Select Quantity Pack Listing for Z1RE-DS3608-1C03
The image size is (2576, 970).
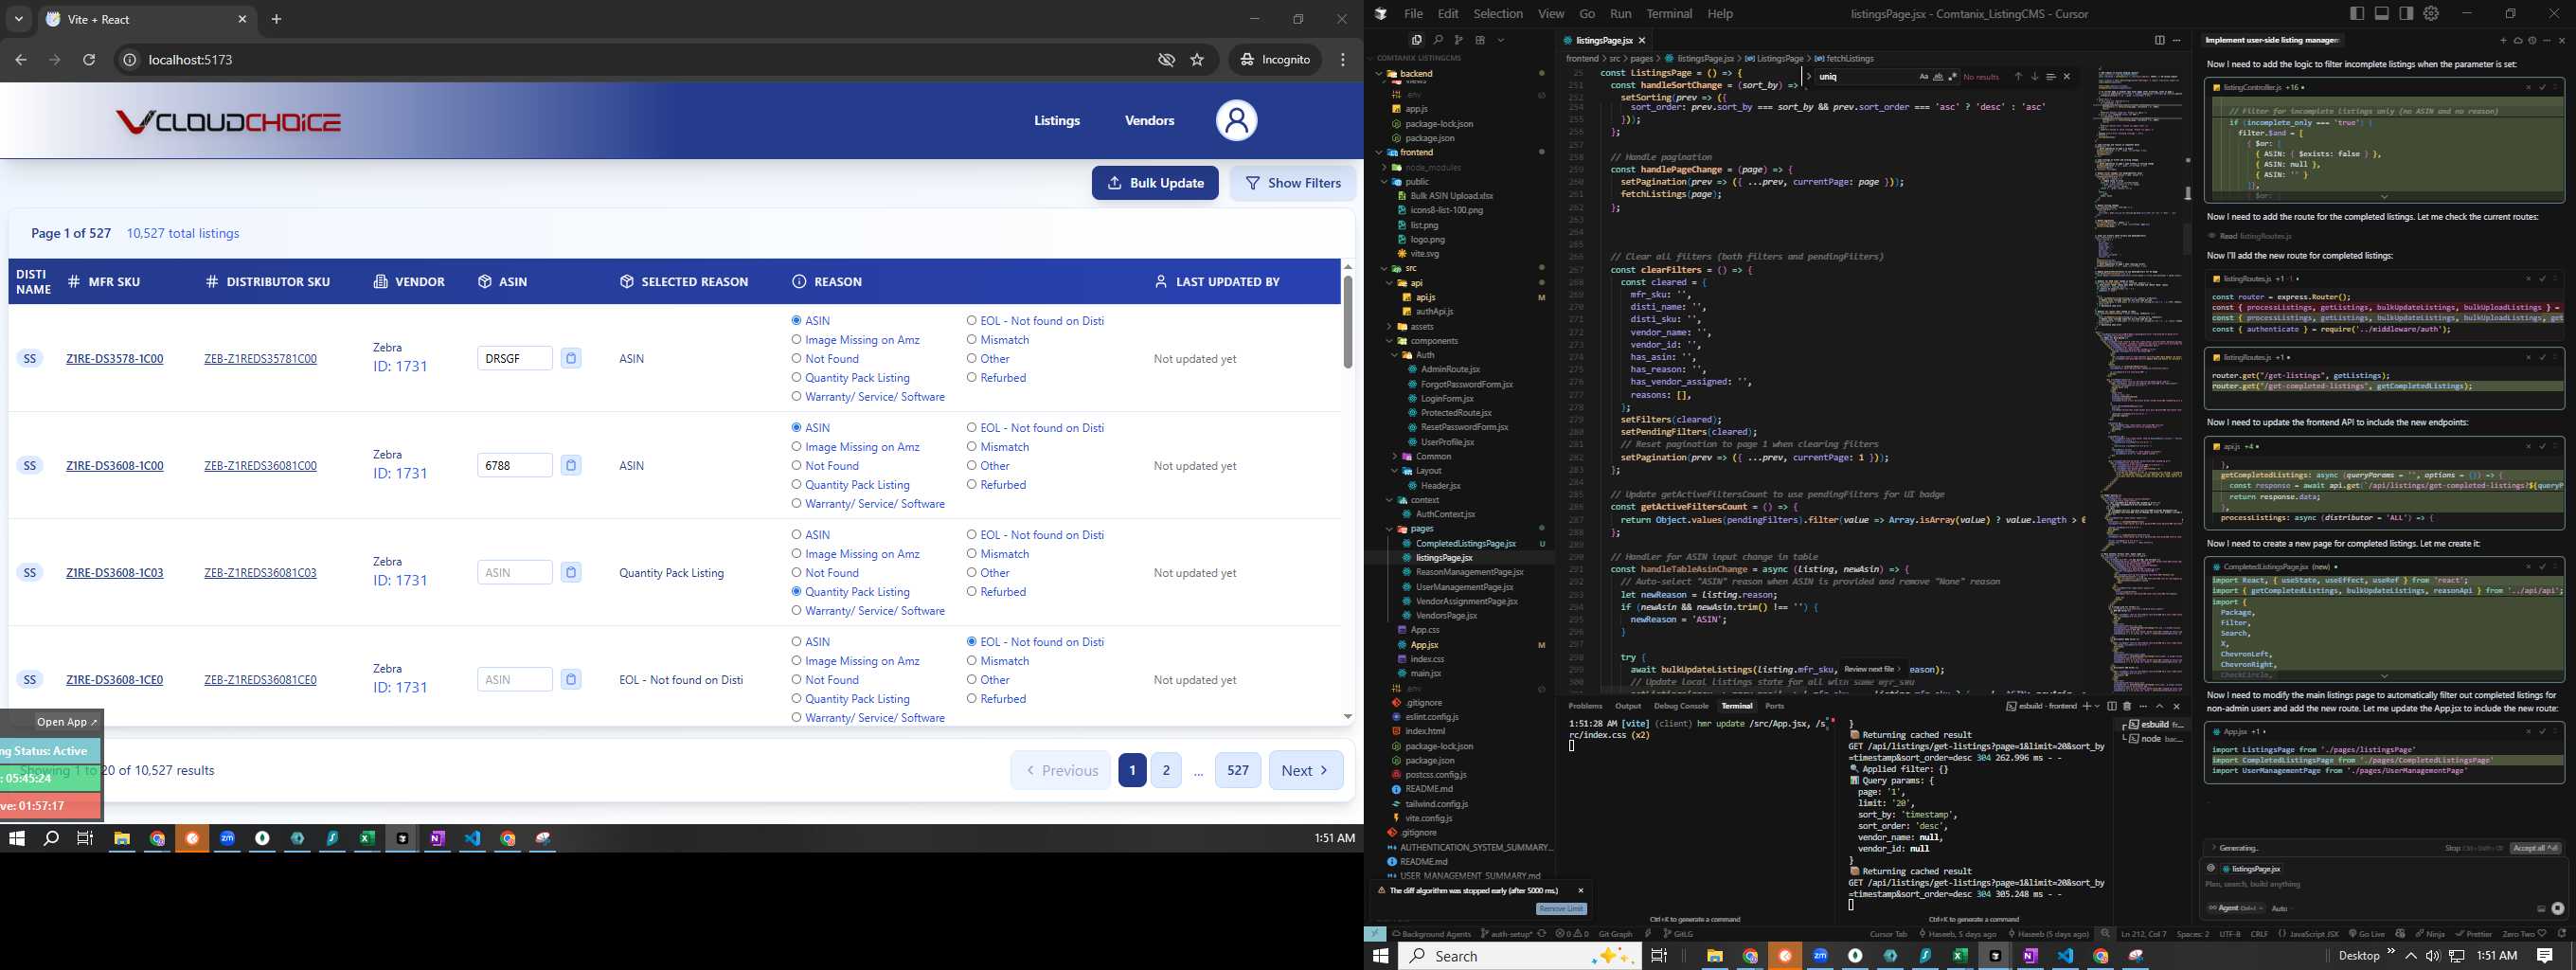[x=797, y=592]
